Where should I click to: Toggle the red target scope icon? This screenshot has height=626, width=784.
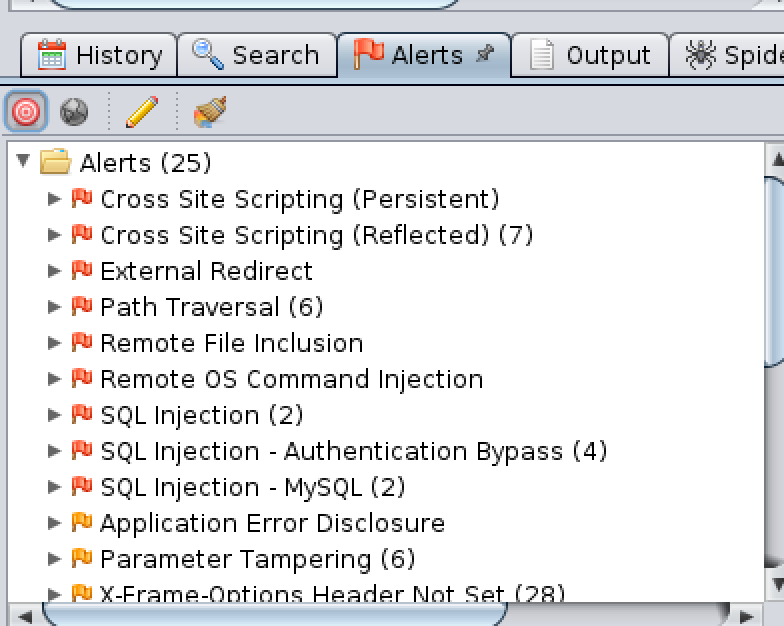[26, 112]
